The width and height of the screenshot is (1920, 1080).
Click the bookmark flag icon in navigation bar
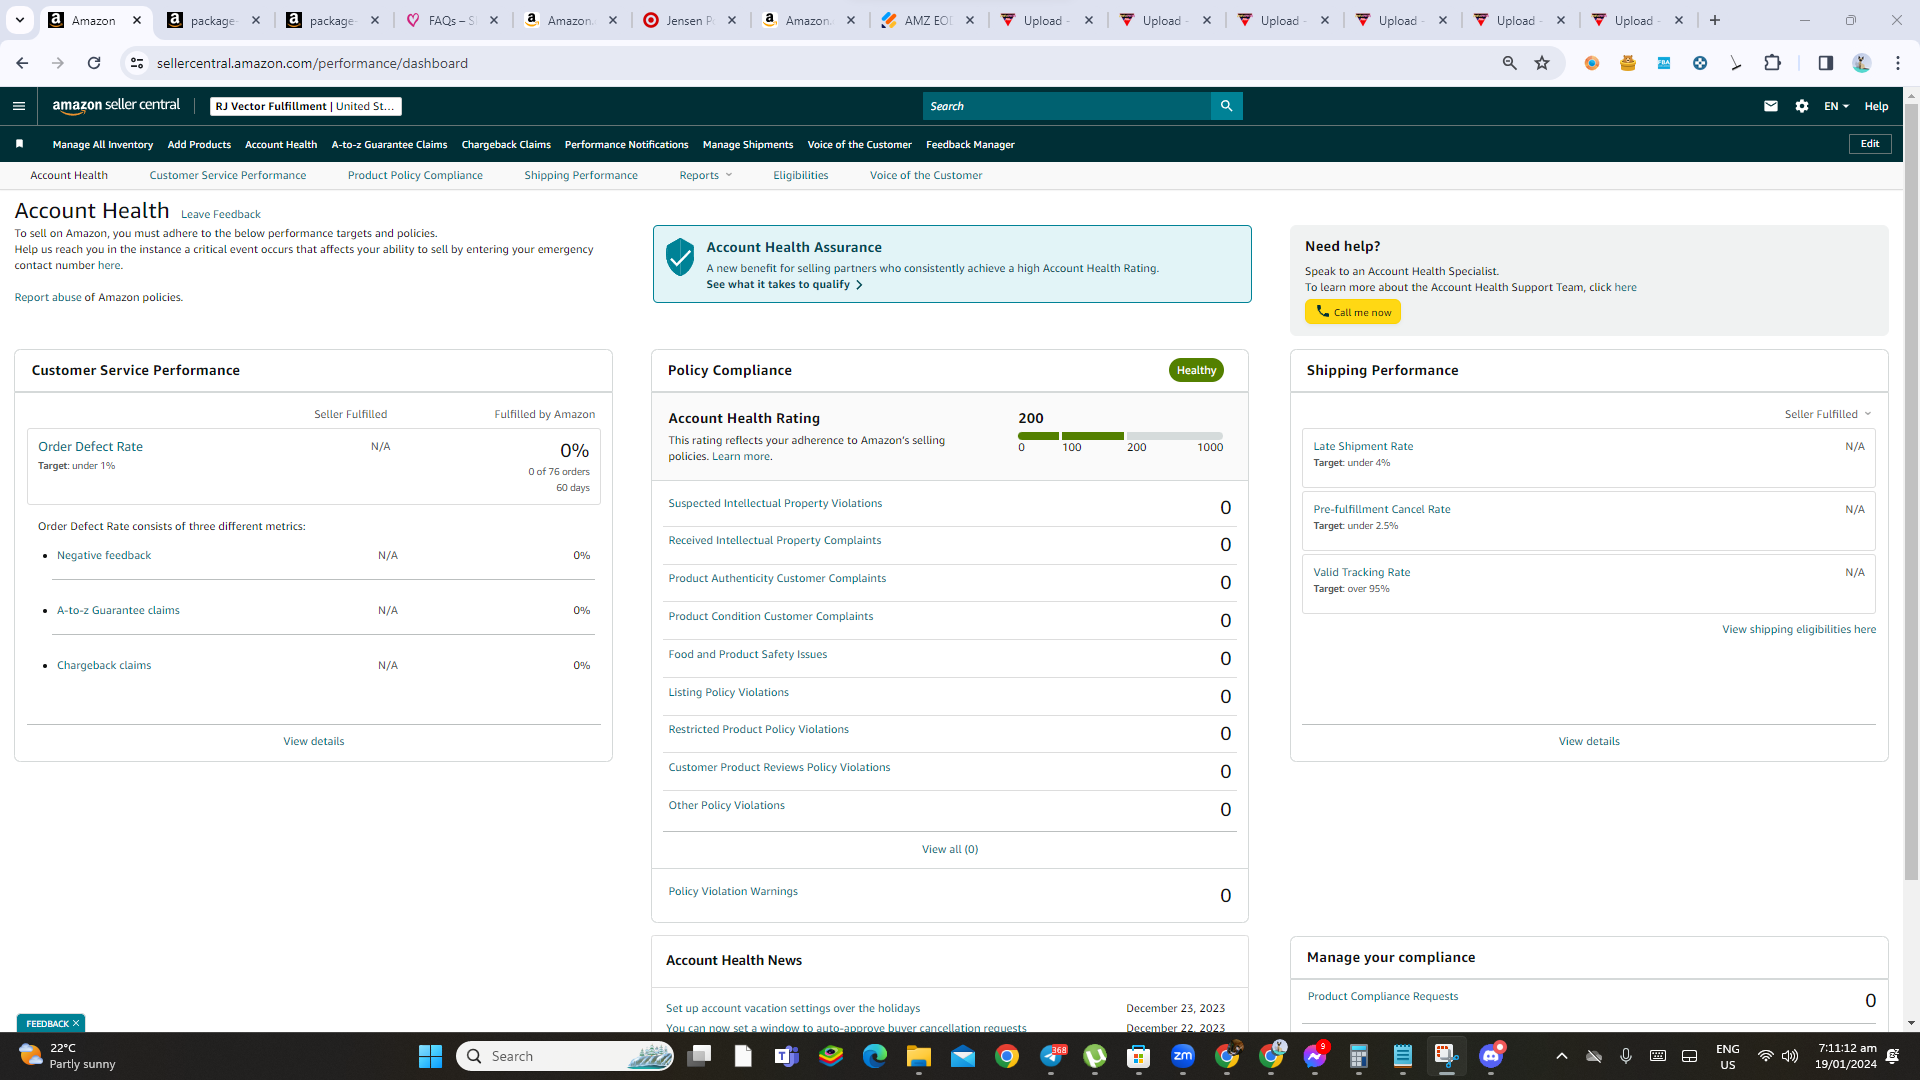click(19, 144)
